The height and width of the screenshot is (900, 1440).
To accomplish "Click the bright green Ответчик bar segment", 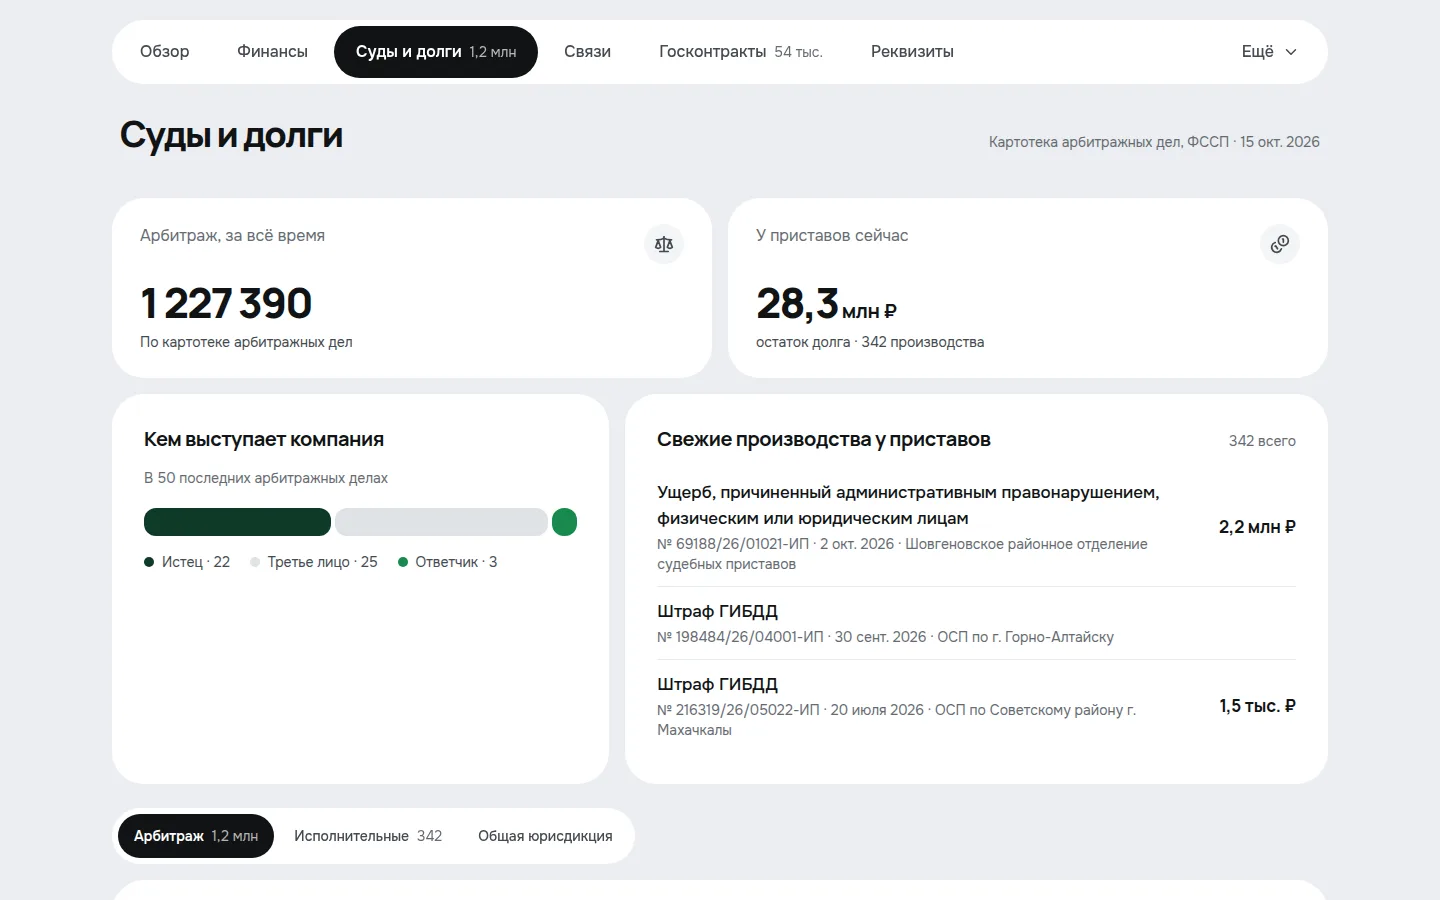I will 564,522.
